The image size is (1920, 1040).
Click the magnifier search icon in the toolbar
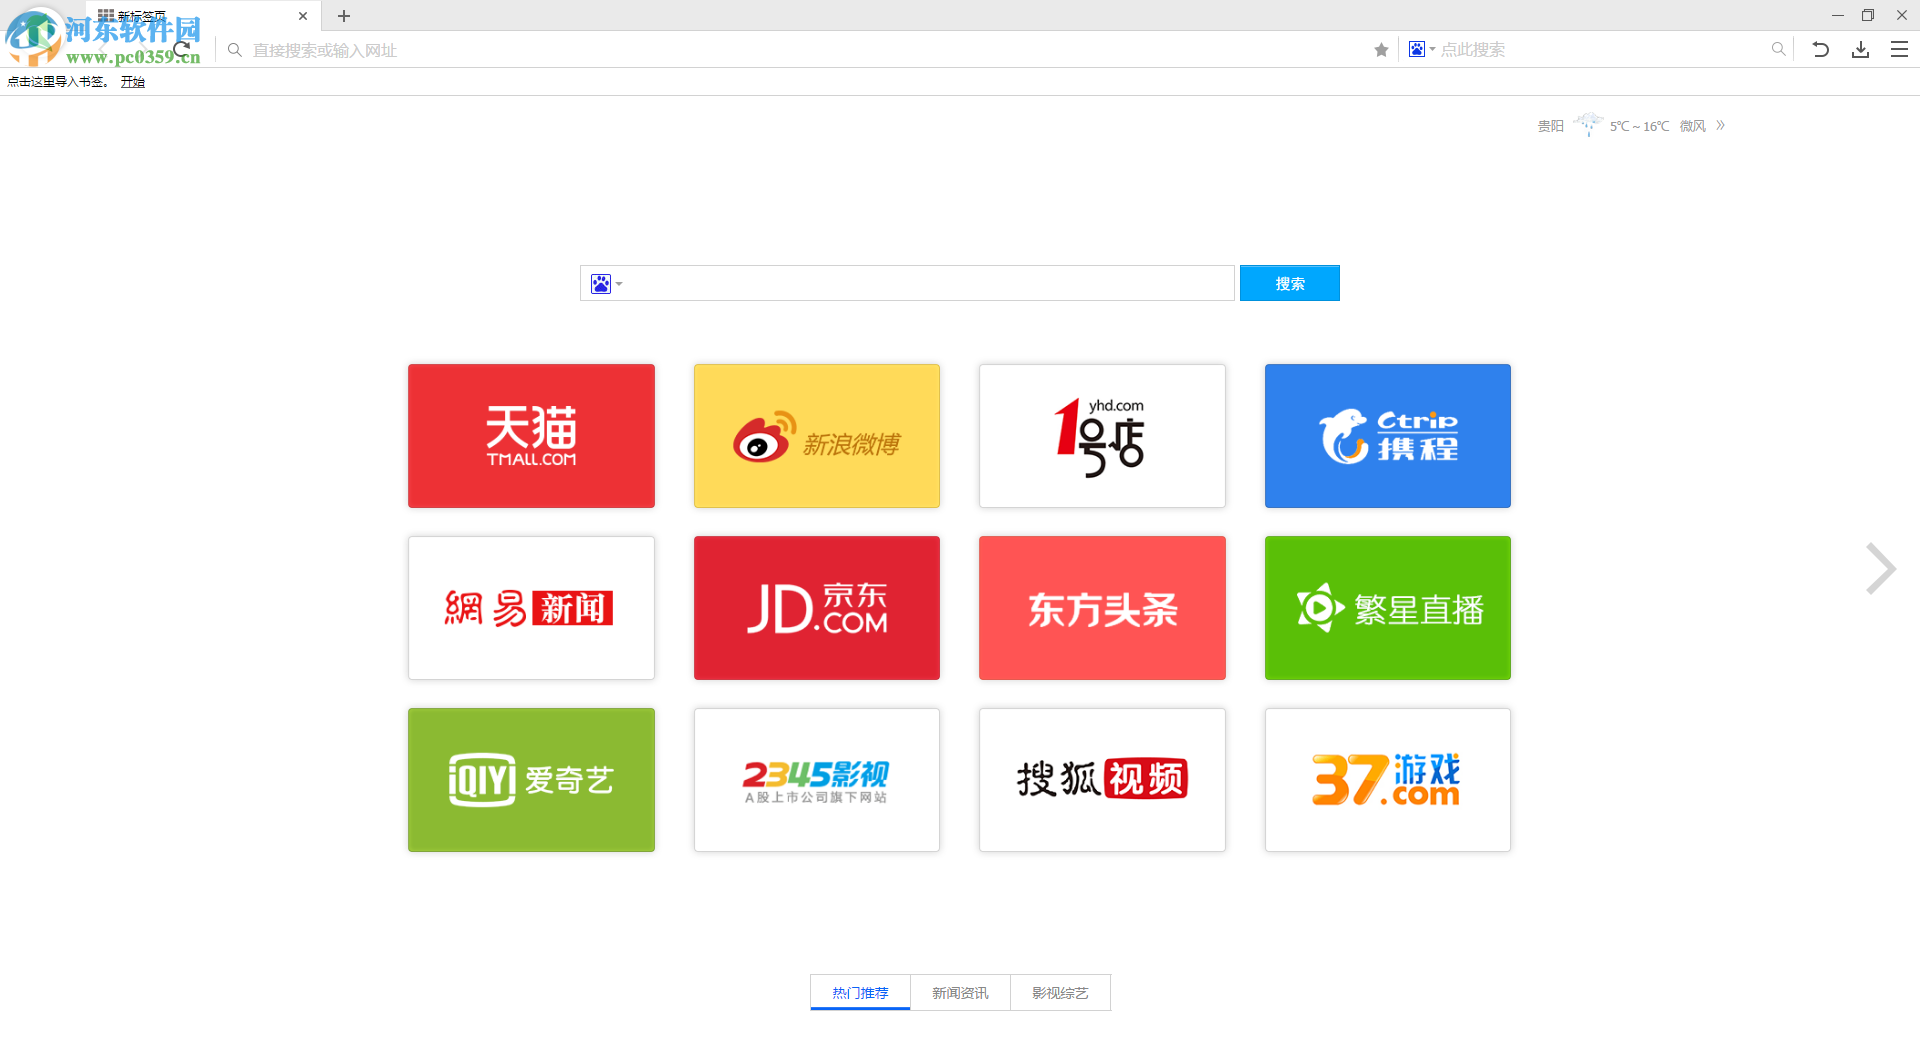1779,49
